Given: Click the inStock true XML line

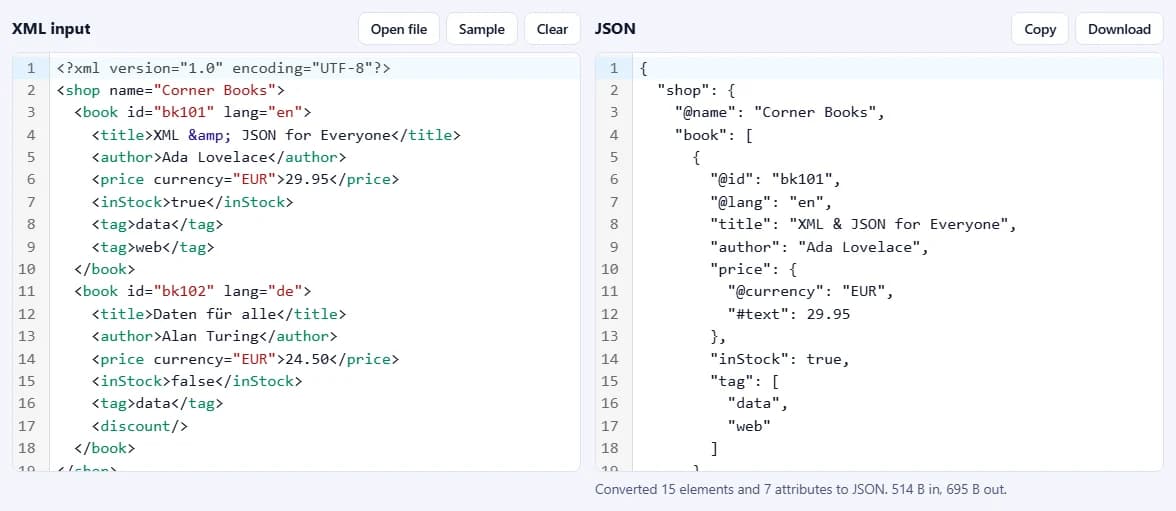Looking at the screenshot, I should click(x=193, y=203).
